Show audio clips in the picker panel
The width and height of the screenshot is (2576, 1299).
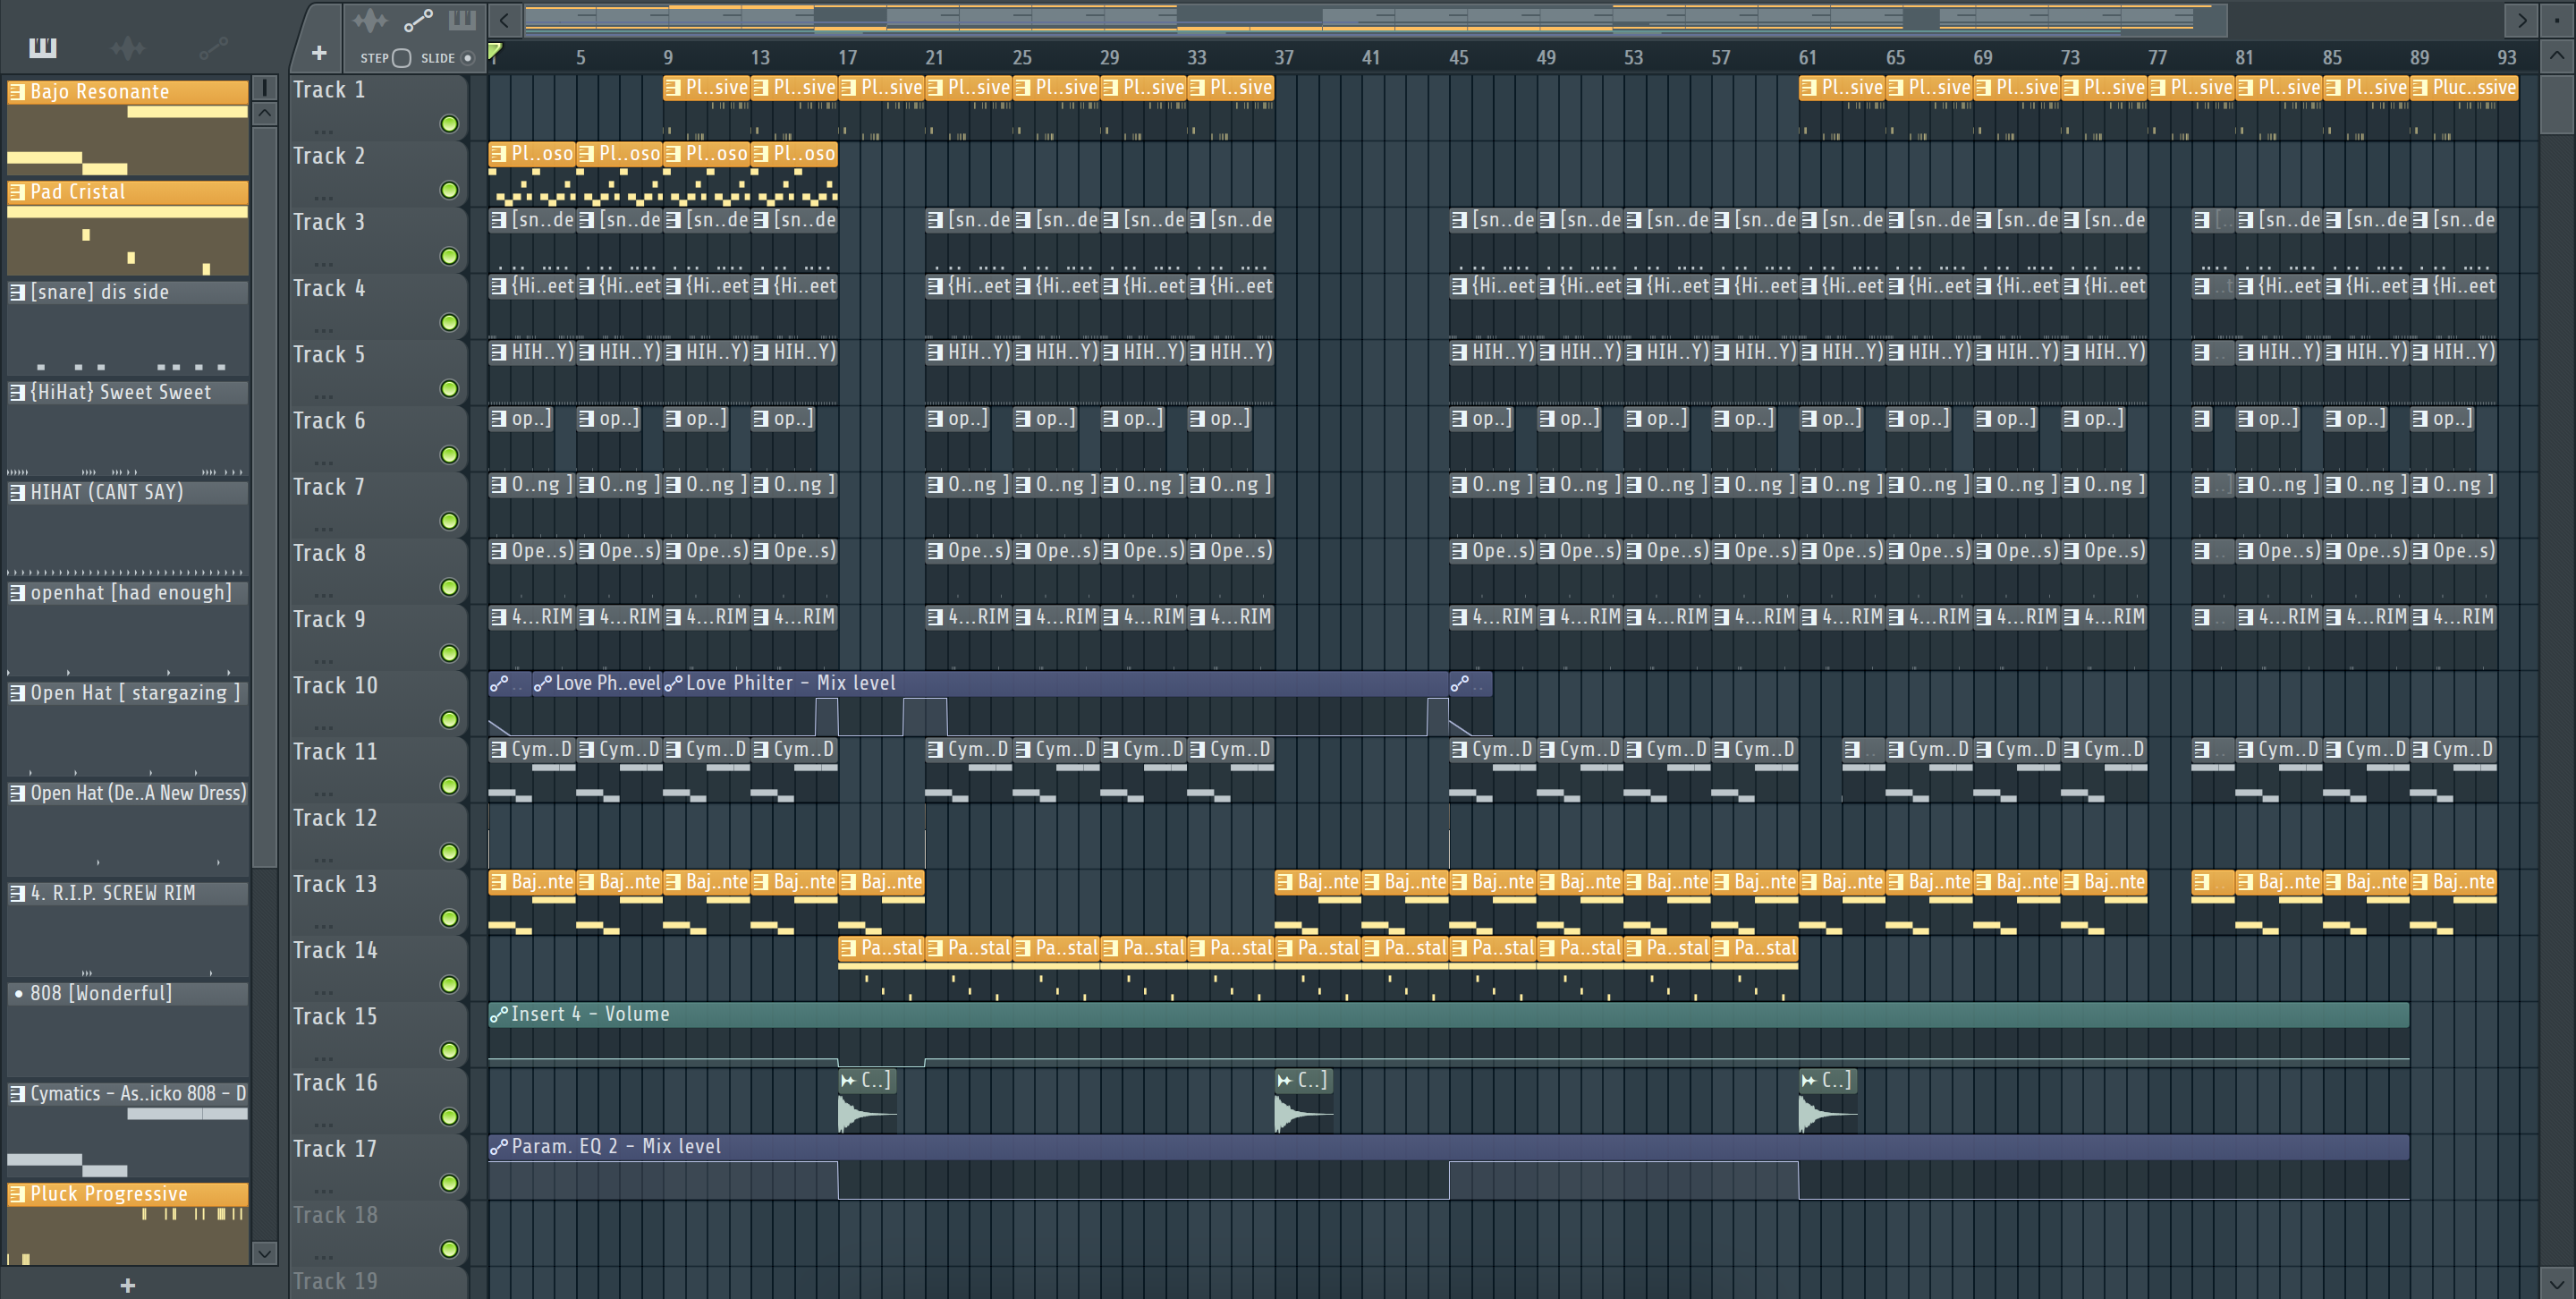click(128, 47)
